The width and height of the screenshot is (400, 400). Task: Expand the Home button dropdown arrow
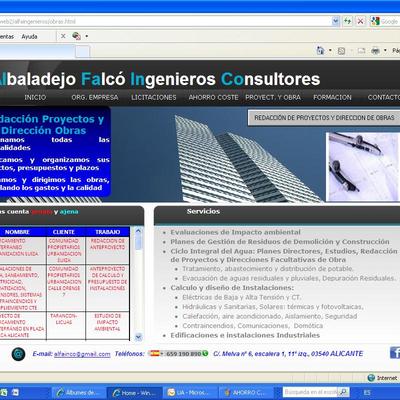tap(330, 51)
